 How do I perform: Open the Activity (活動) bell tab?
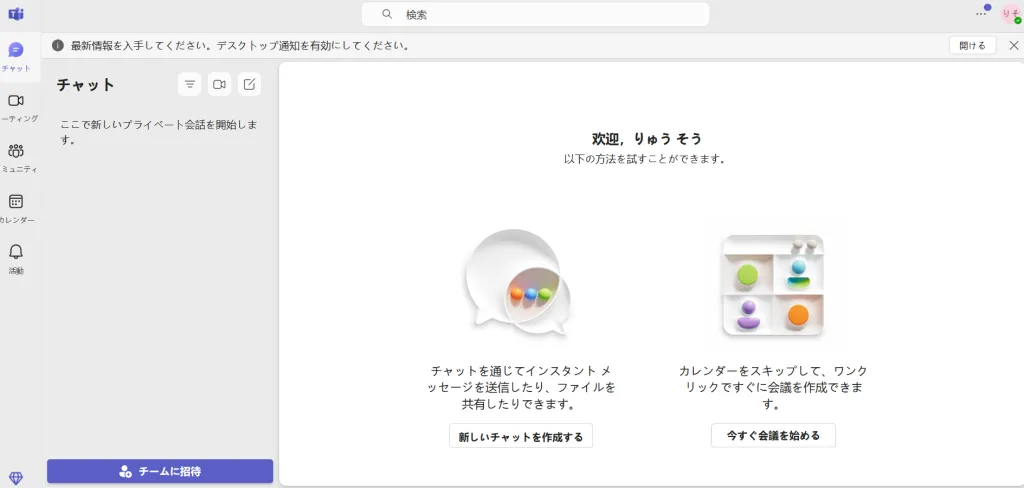coord(16,259)
